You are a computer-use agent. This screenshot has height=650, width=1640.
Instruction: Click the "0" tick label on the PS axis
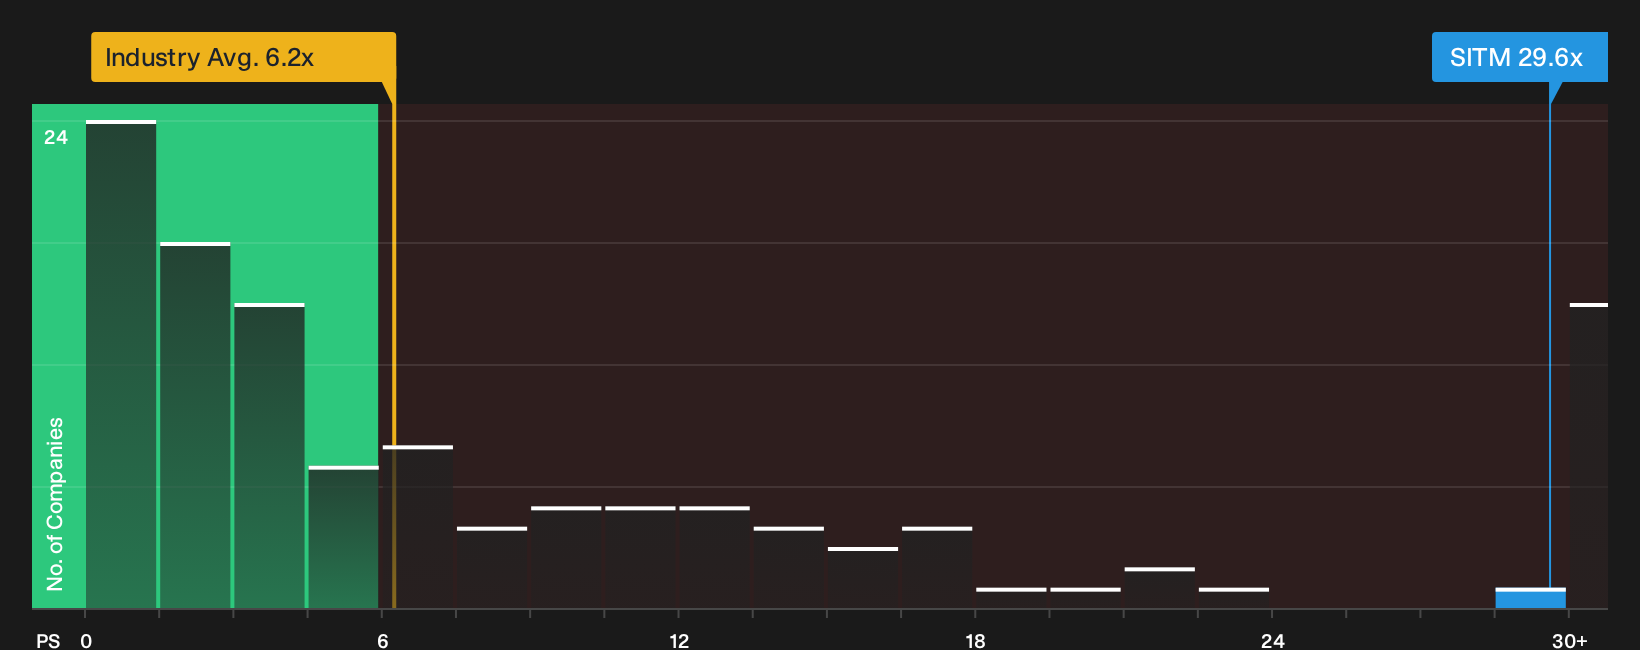coord(86,641)
